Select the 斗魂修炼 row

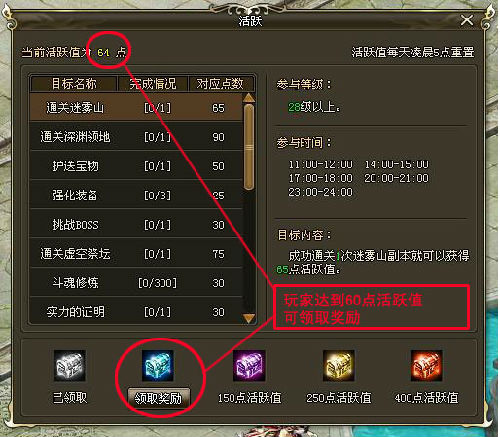click(136, 283)
